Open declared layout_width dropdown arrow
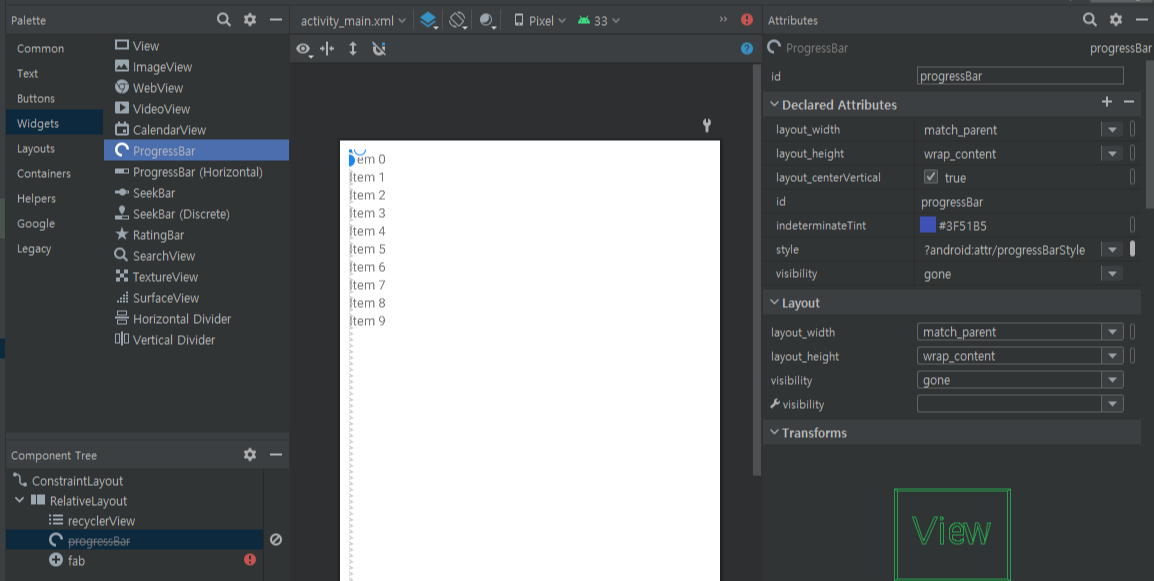1154x581 pixels. (1111, 130)
